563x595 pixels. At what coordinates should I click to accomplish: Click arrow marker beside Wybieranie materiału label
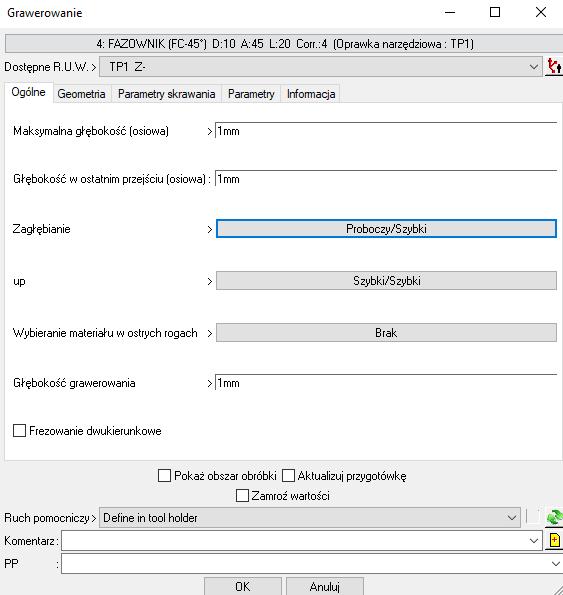(210, 333)
